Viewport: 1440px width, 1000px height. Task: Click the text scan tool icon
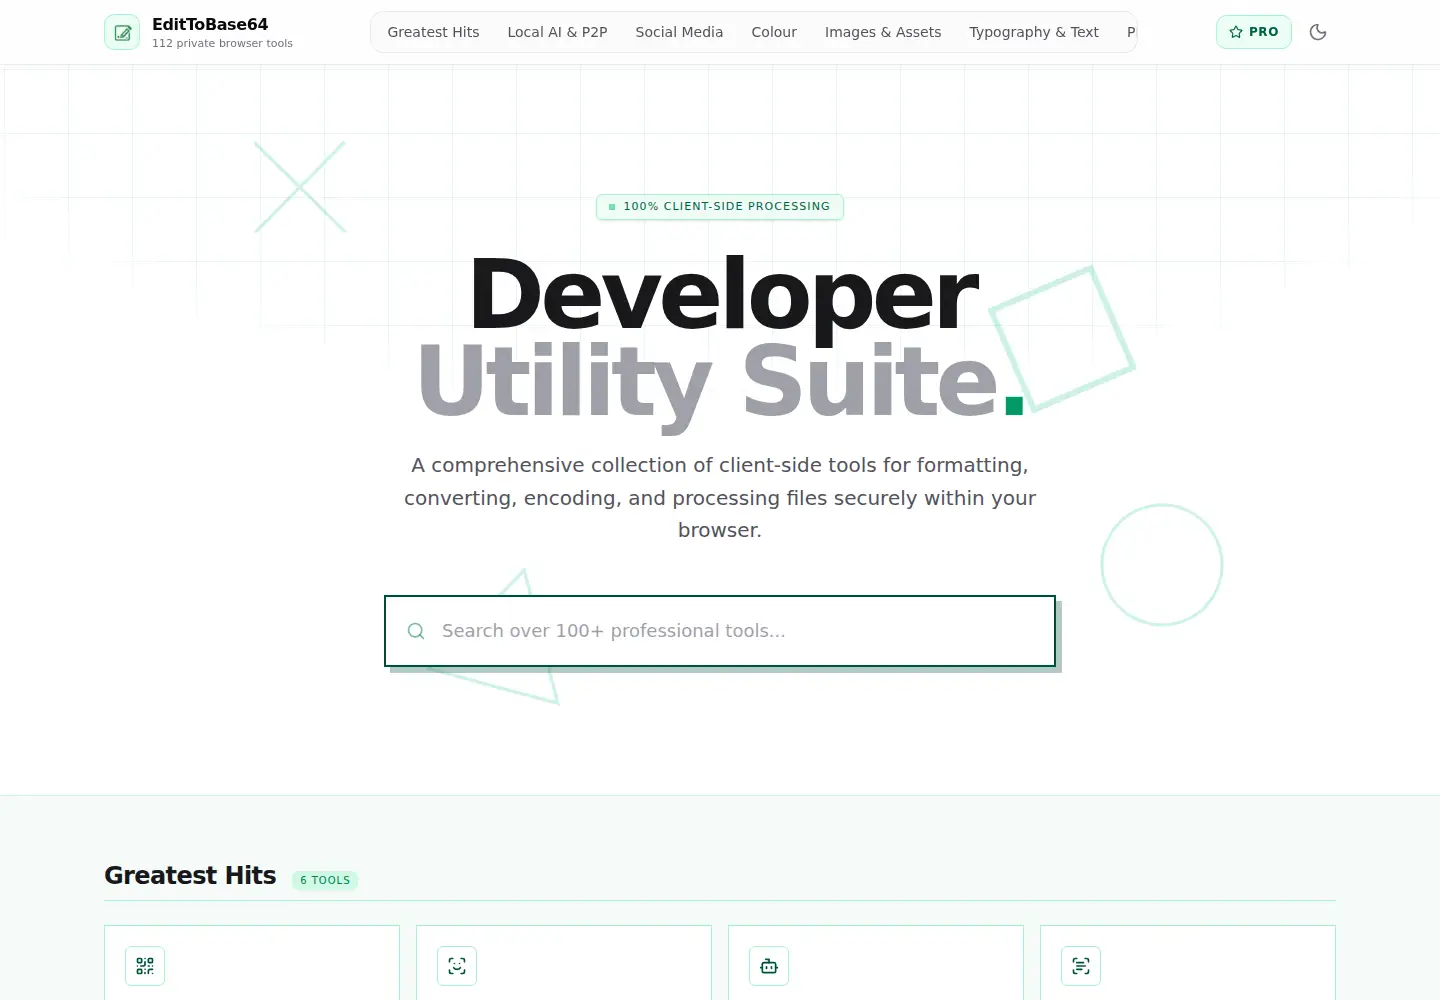[x=1081, y=966]
